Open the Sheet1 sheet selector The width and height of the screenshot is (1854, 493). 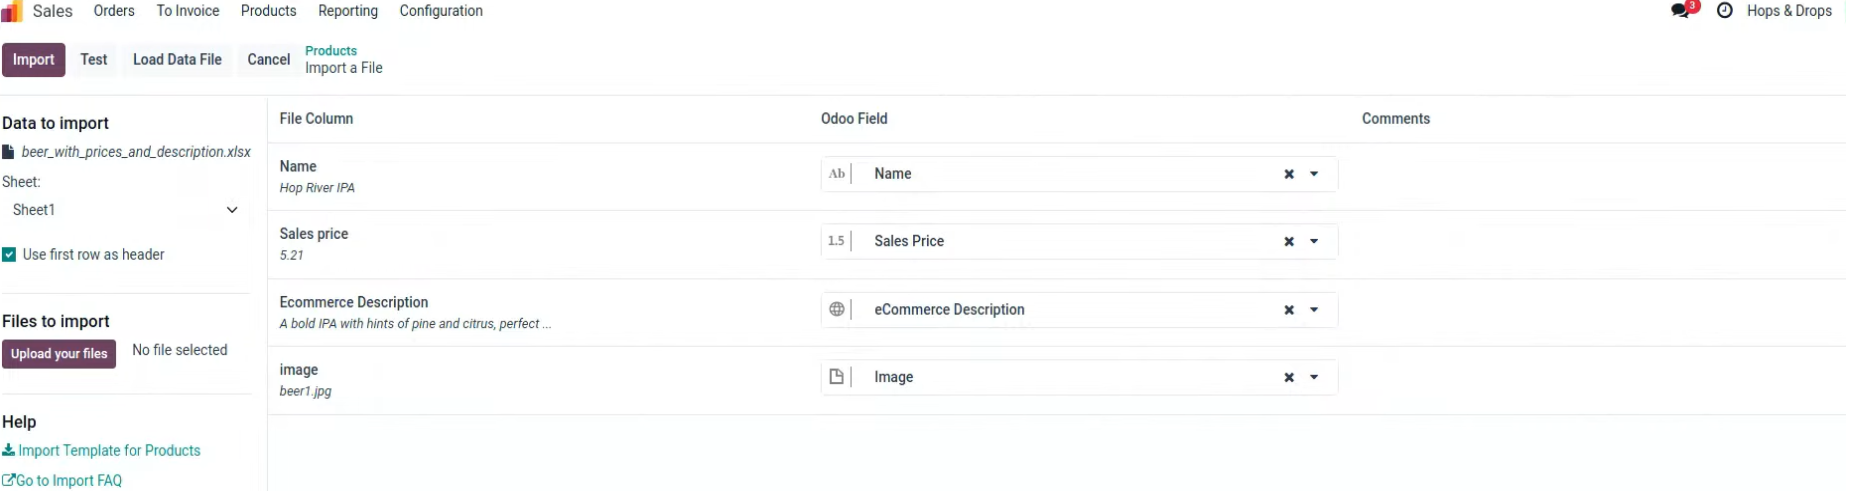tap(125, 210)
